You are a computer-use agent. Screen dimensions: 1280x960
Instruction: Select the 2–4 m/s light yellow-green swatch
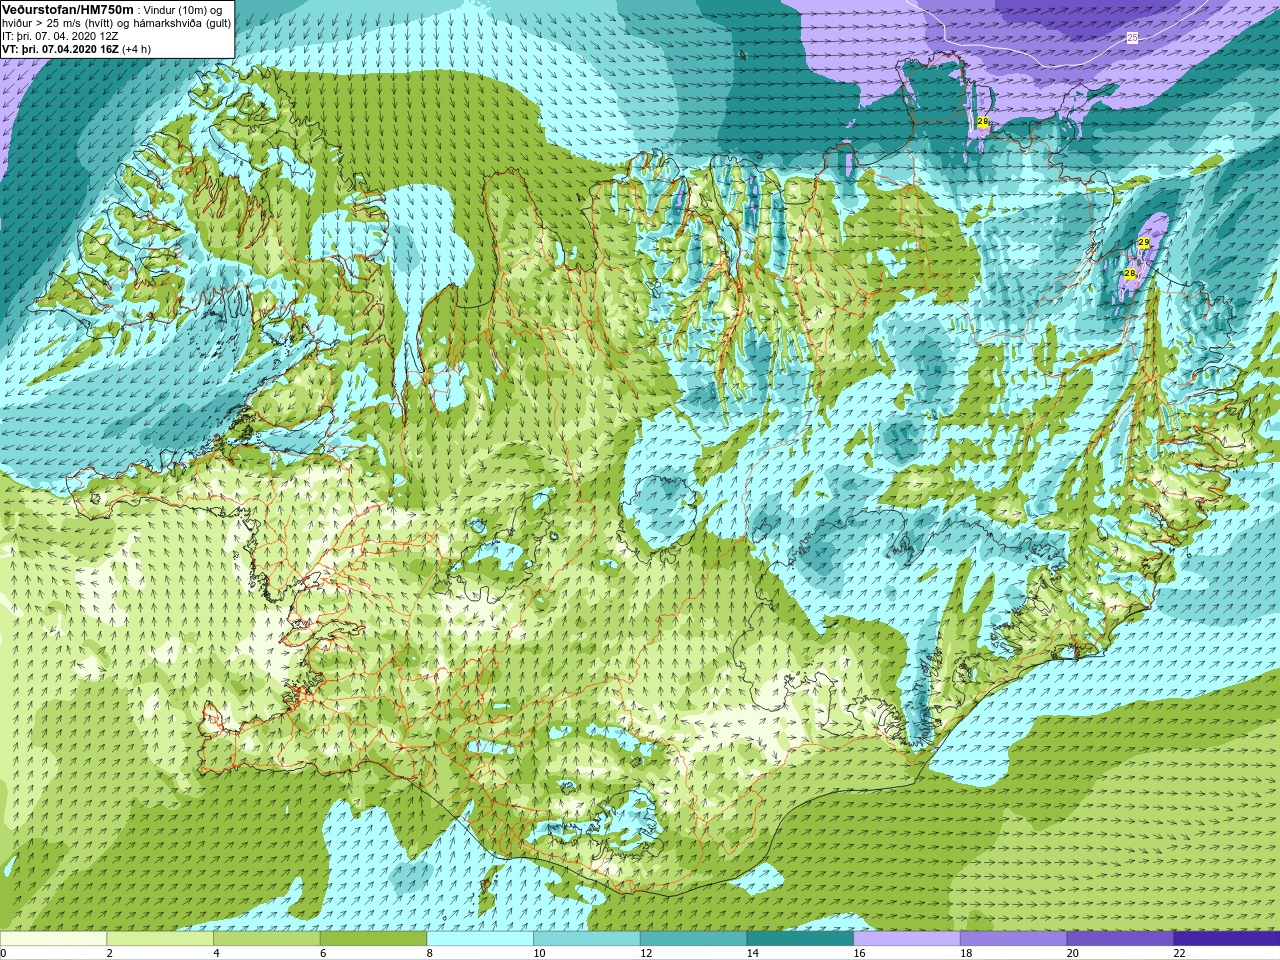160,939
